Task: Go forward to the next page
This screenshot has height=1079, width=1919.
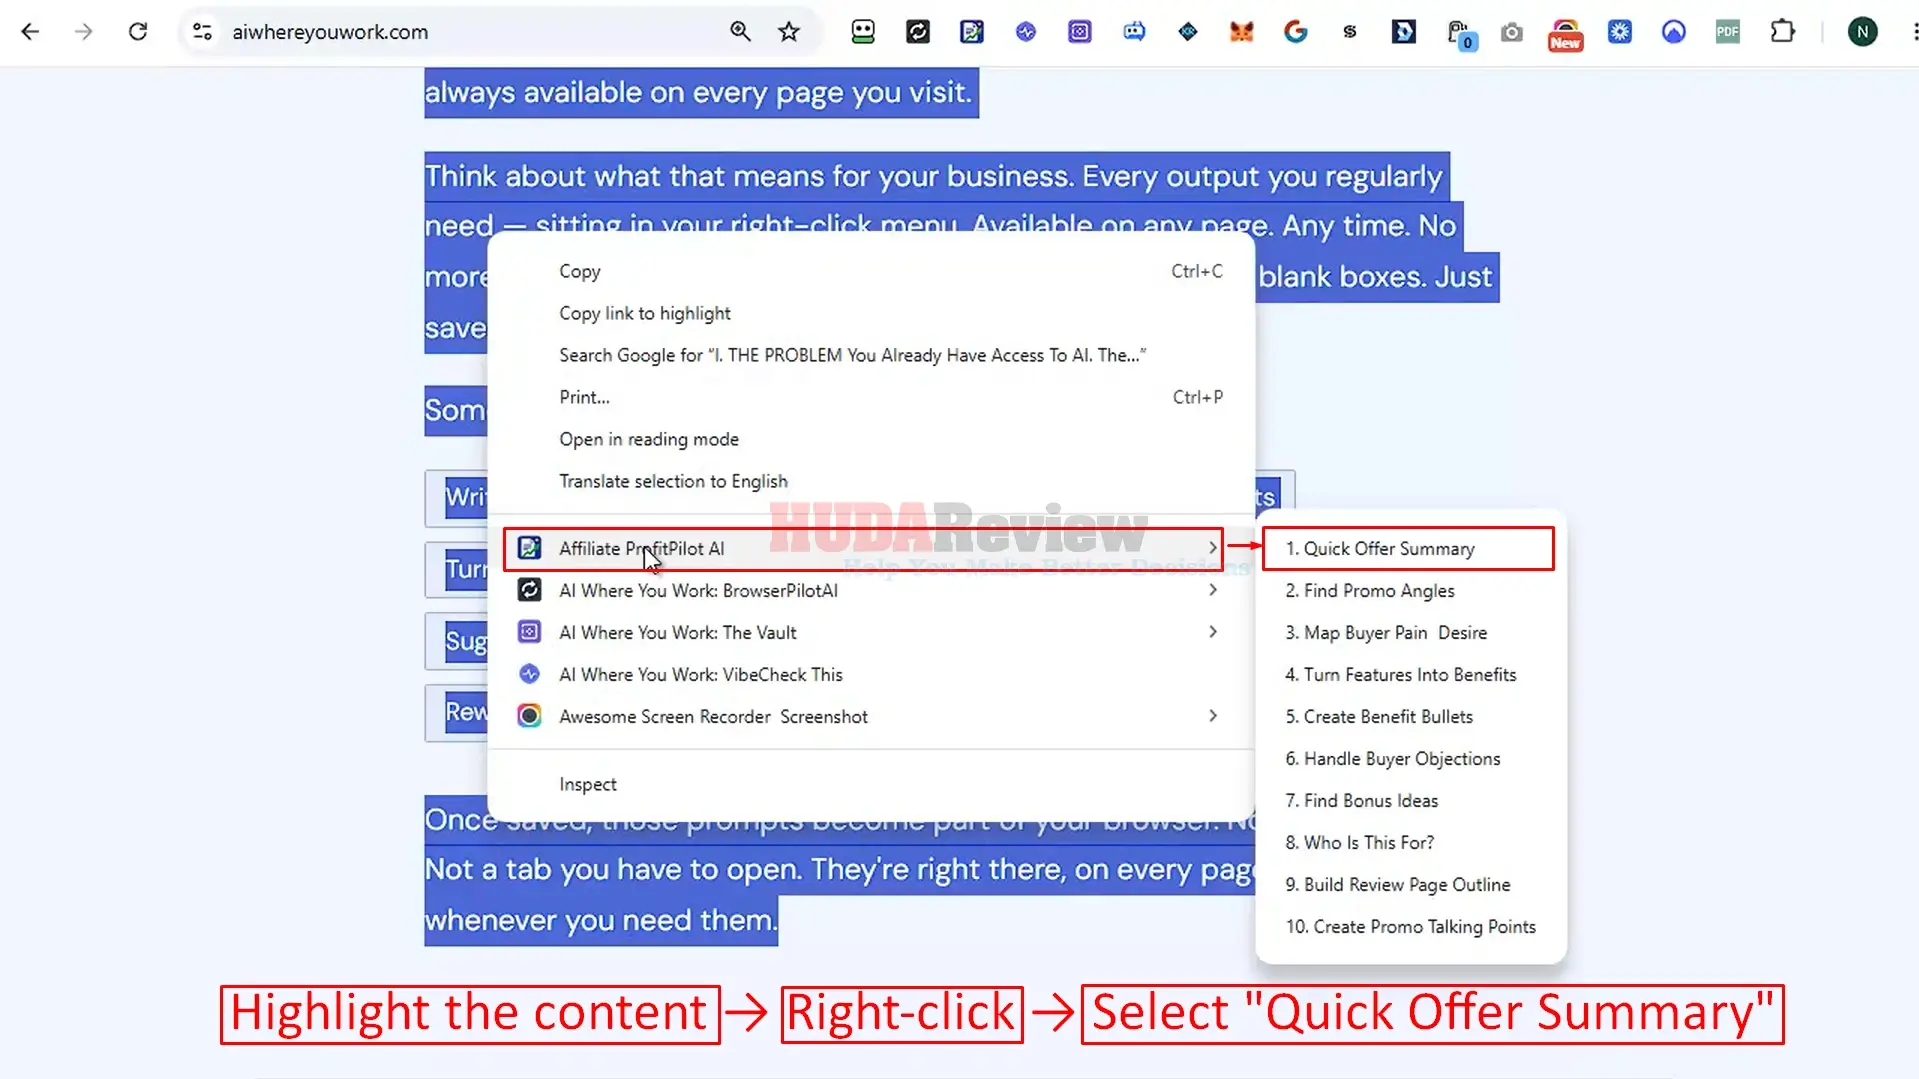Action: tap(84, 32)
